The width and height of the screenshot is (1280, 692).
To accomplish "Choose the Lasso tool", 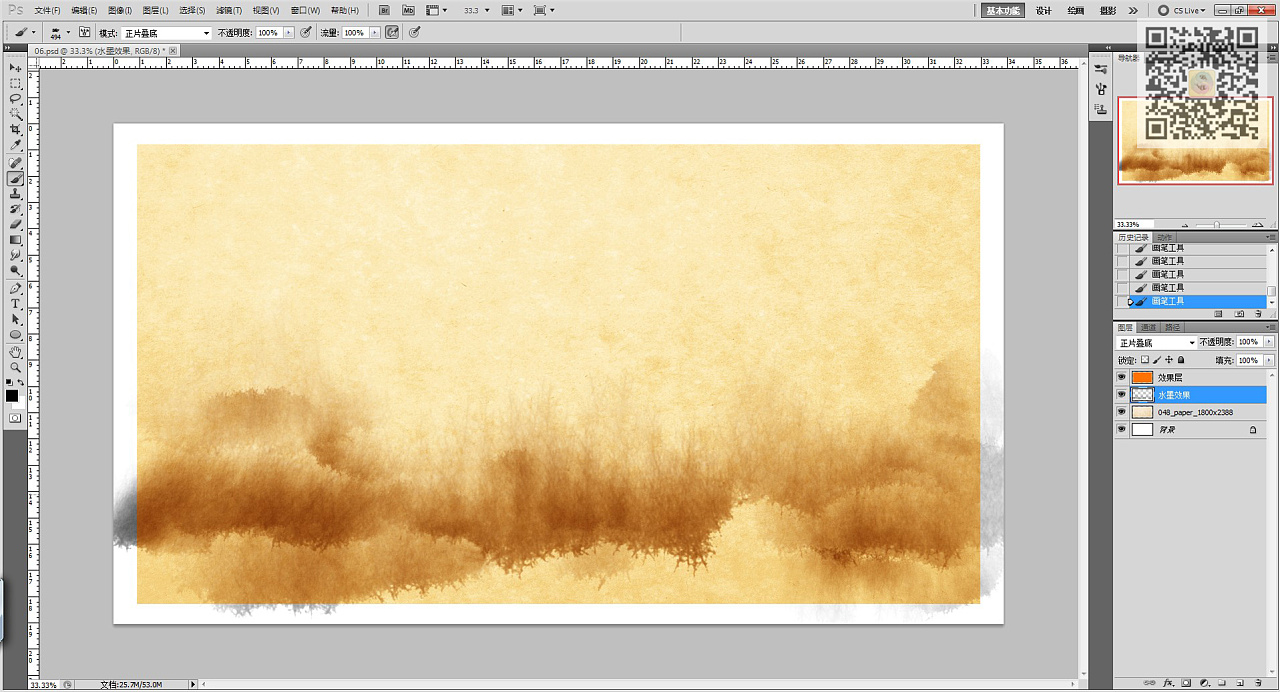I will pos(15,99).
